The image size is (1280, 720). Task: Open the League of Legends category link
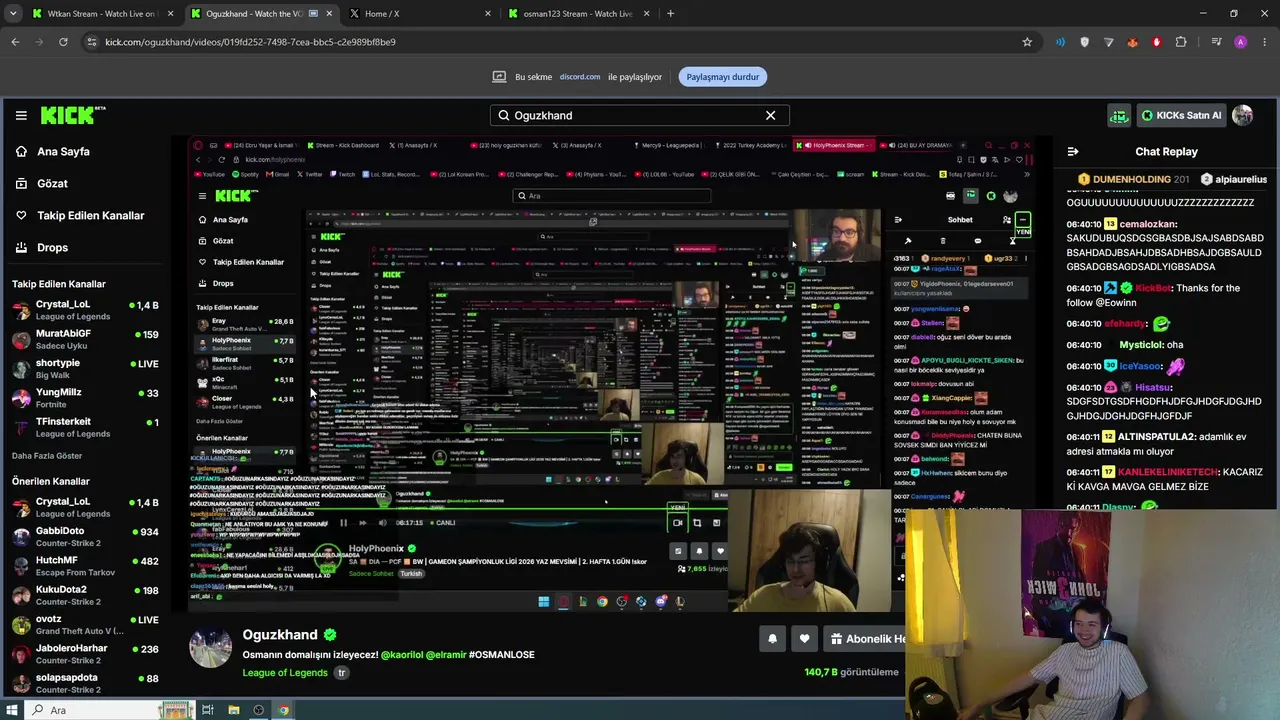click(285, 673)
